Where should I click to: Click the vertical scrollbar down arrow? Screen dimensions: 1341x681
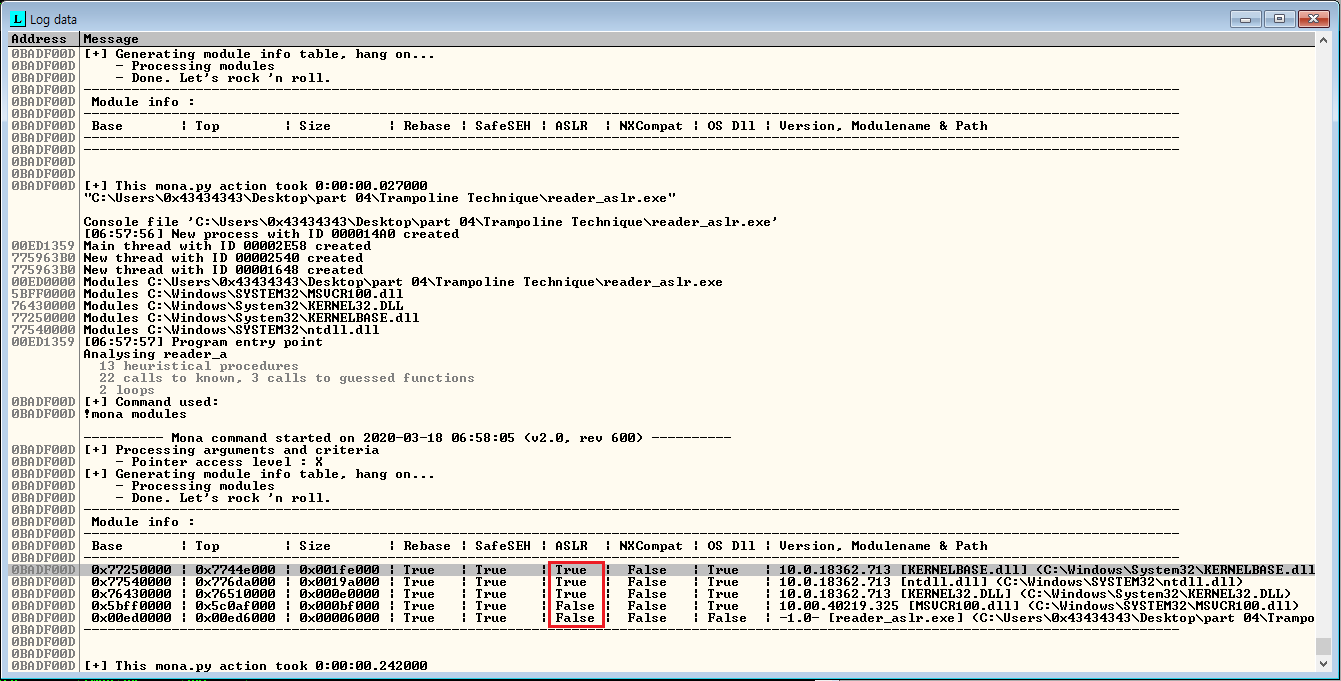pos(1323,665)
